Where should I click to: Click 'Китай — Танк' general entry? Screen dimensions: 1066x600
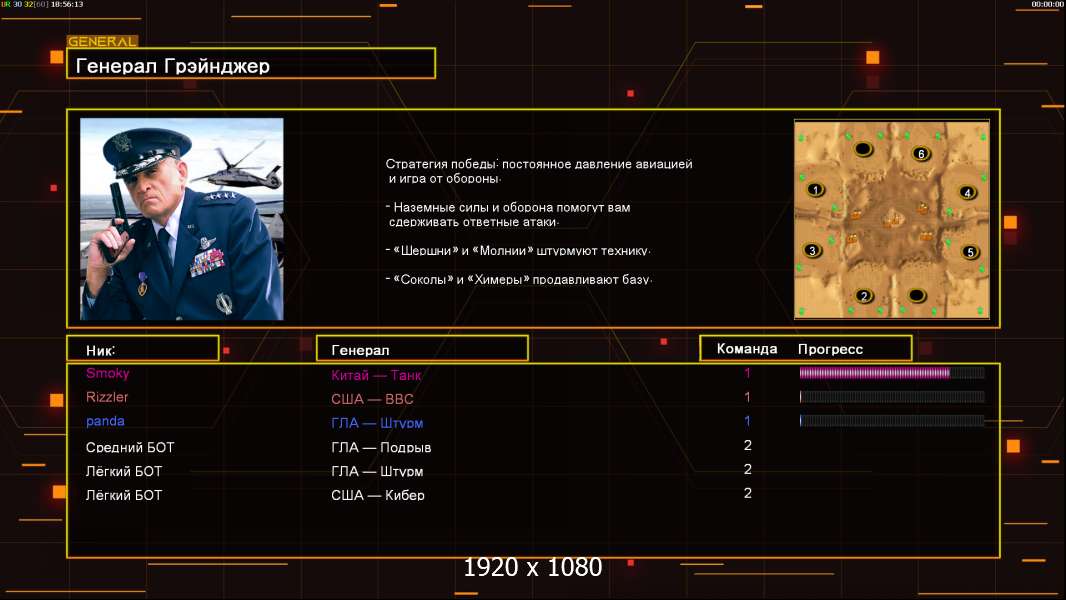[376, 375]
